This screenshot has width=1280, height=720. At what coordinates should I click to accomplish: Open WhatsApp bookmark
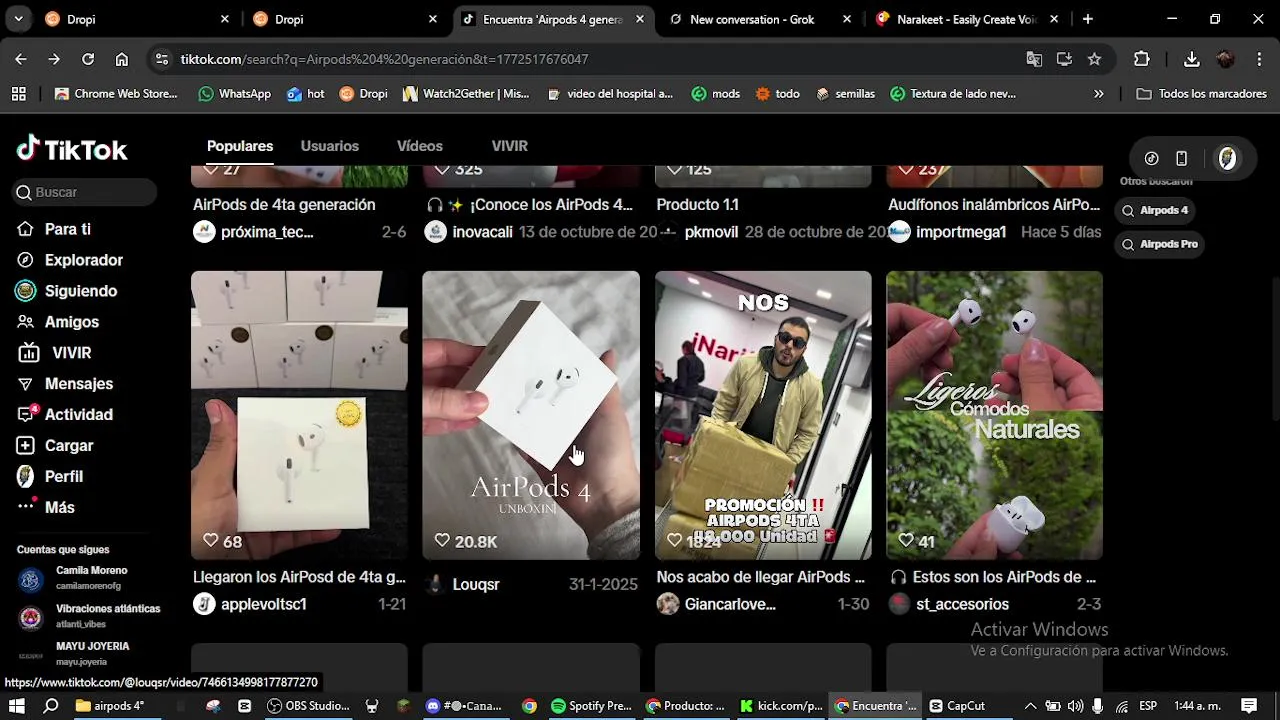(235, 94)
